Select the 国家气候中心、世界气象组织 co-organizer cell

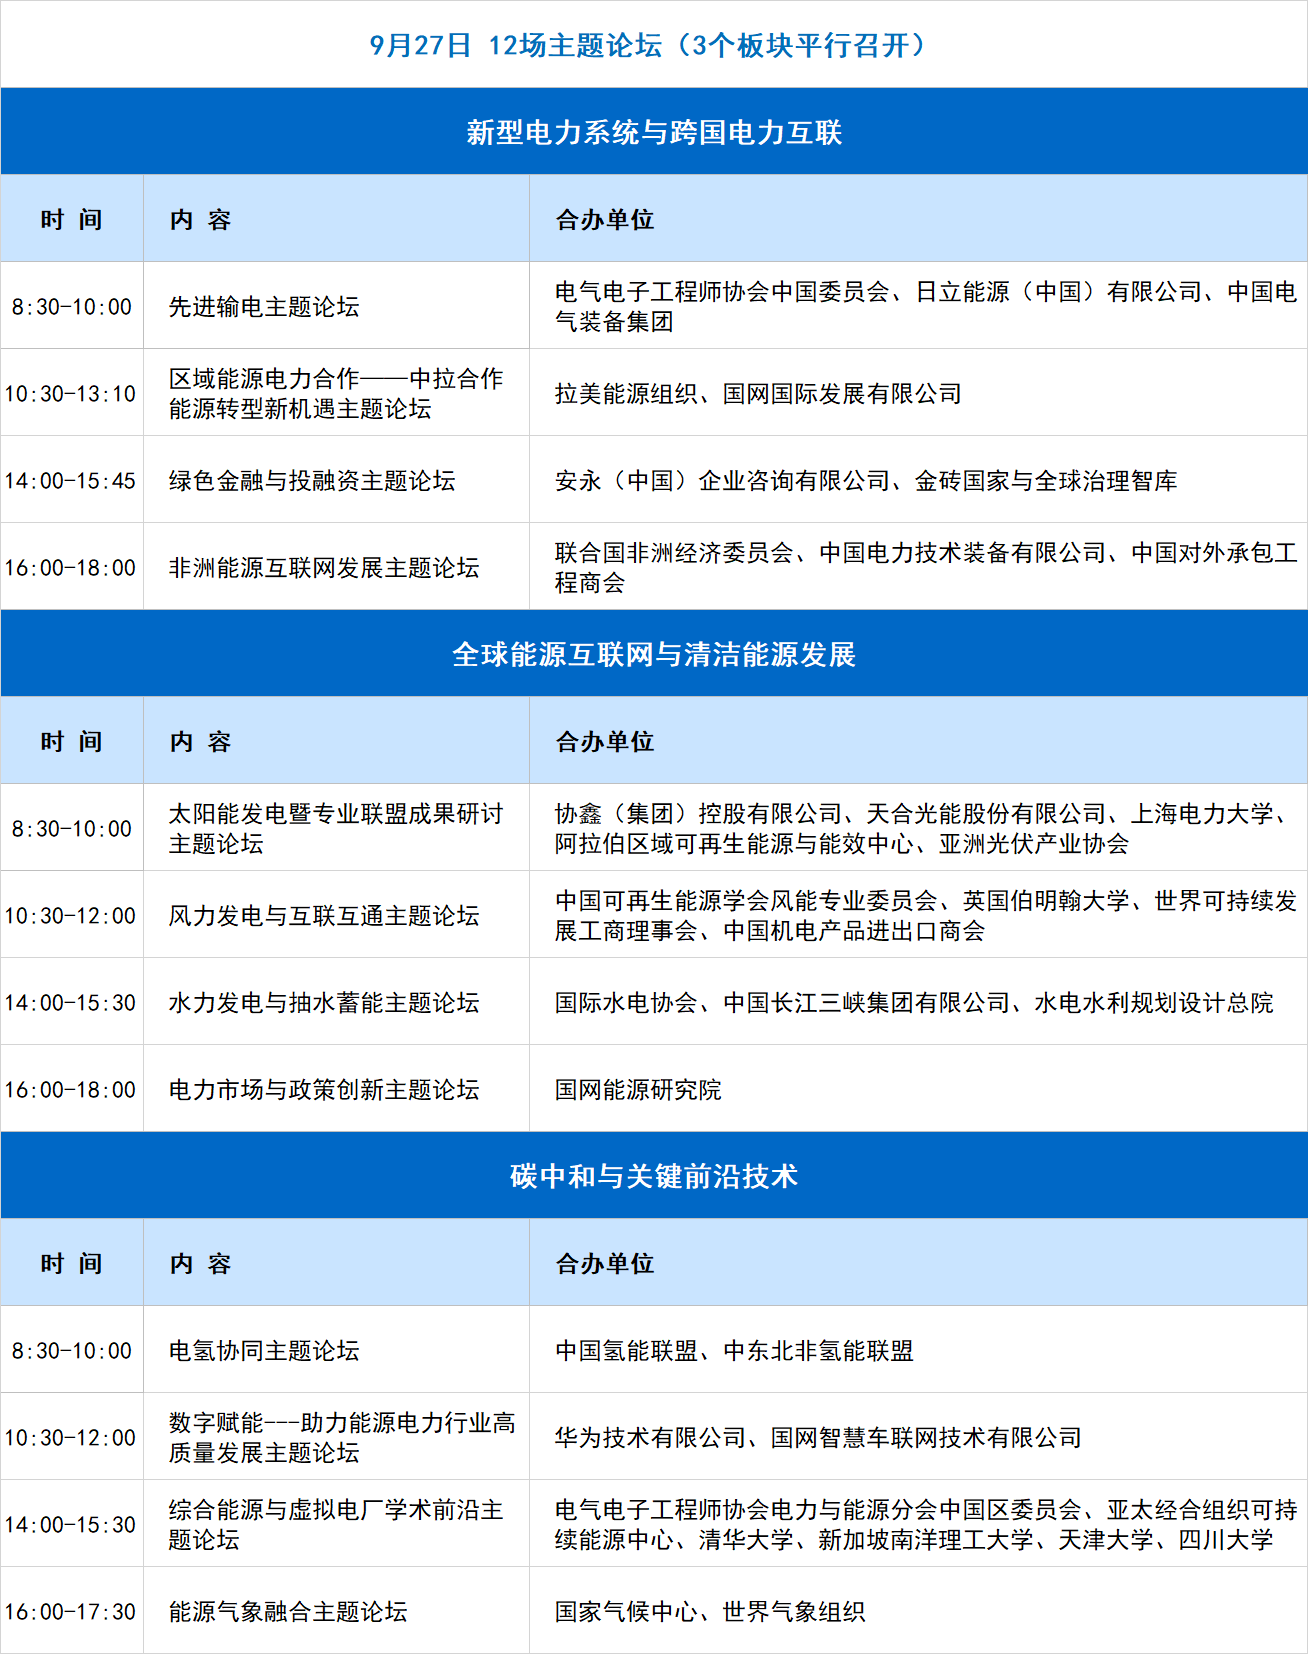click(710, 1612)
